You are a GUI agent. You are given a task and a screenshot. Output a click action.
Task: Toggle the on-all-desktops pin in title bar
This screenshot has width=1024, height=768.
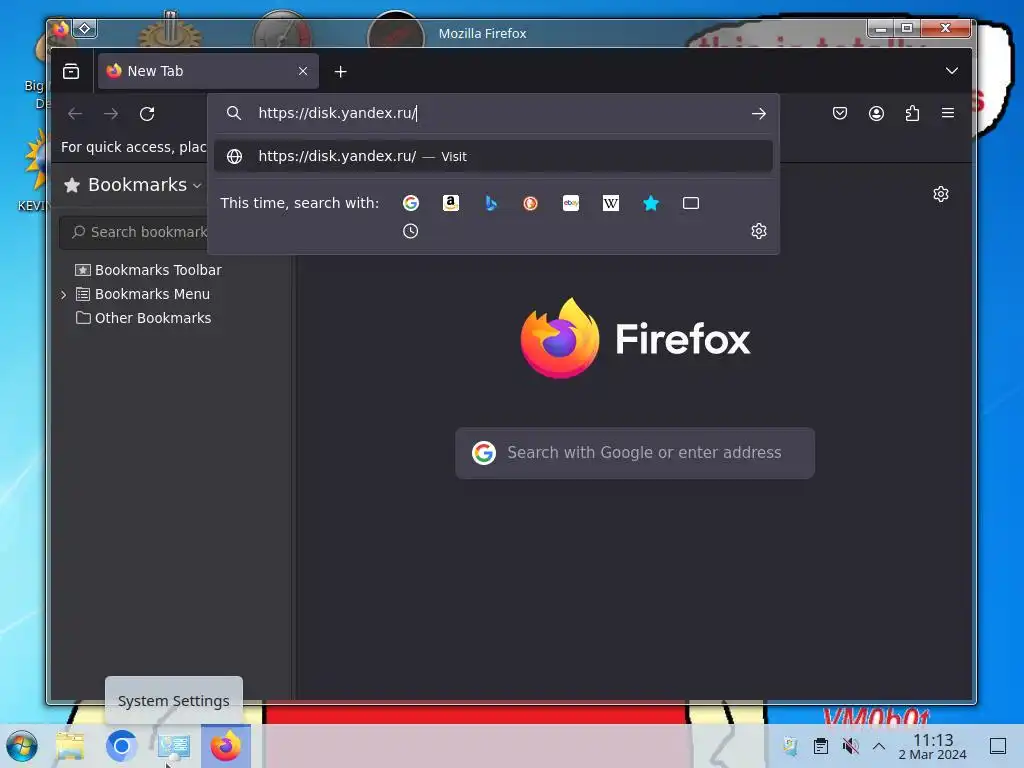85,29
